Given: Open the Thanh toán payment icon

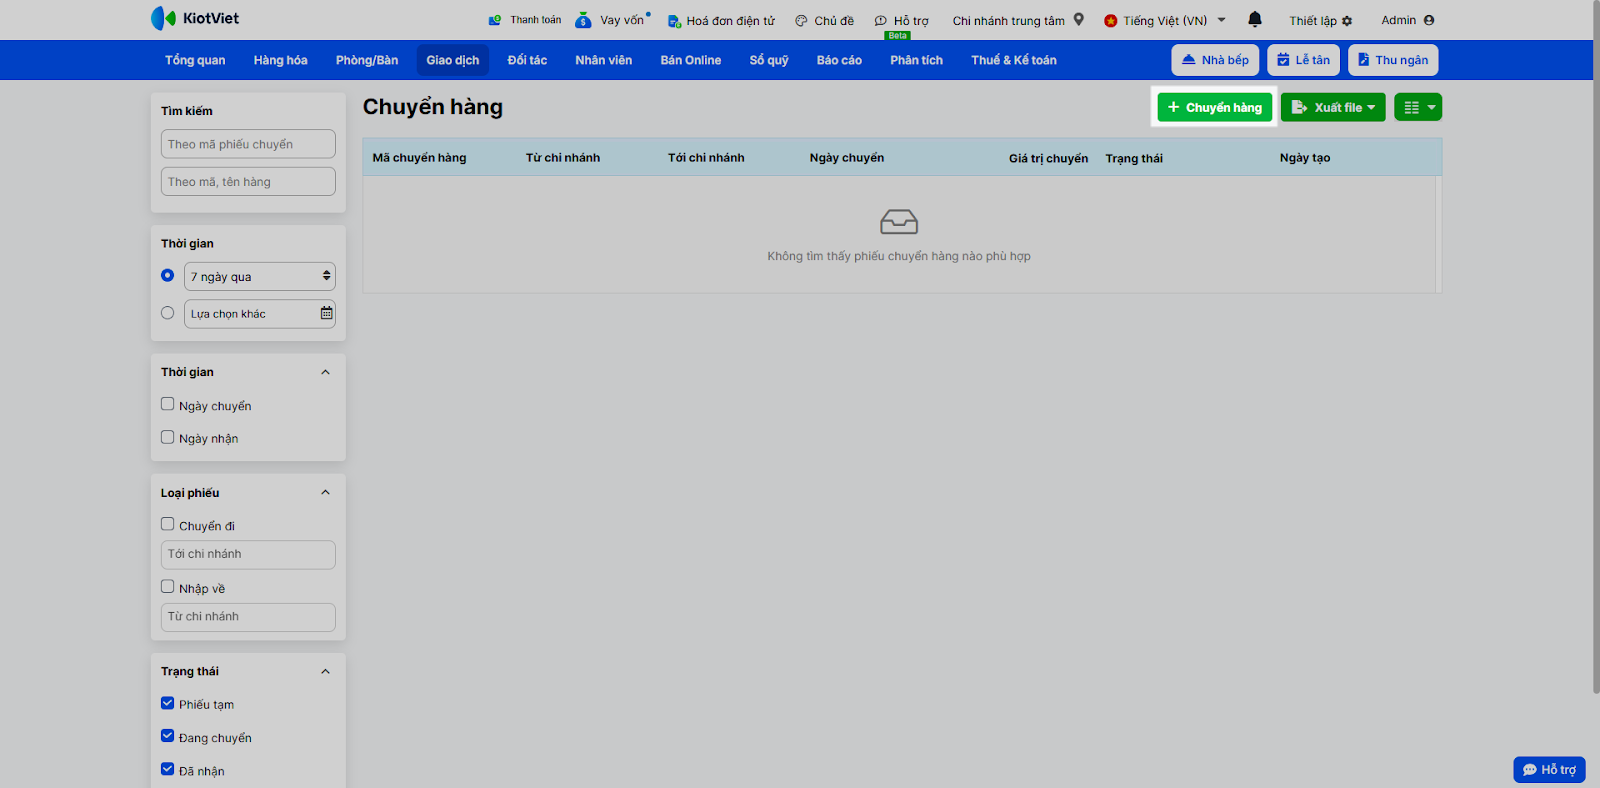Looking at the screenshot, I should click(495, 20).
